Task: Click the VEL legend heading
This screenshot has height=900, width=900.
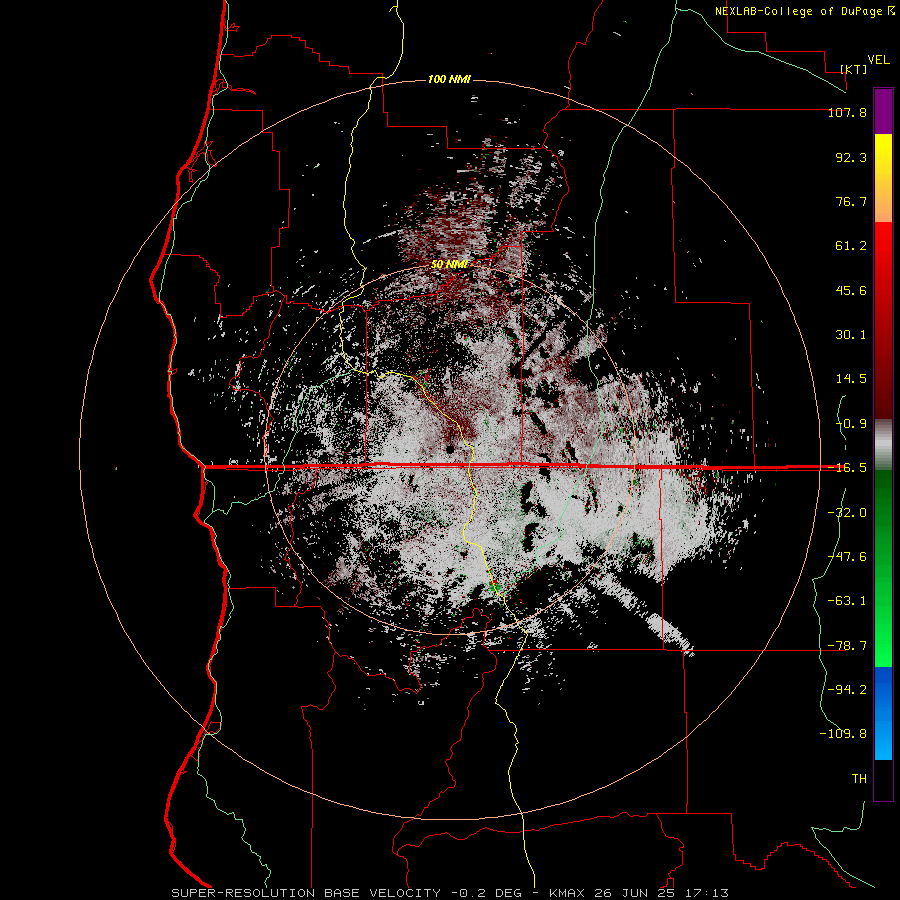Action: [x=878, y=60]
